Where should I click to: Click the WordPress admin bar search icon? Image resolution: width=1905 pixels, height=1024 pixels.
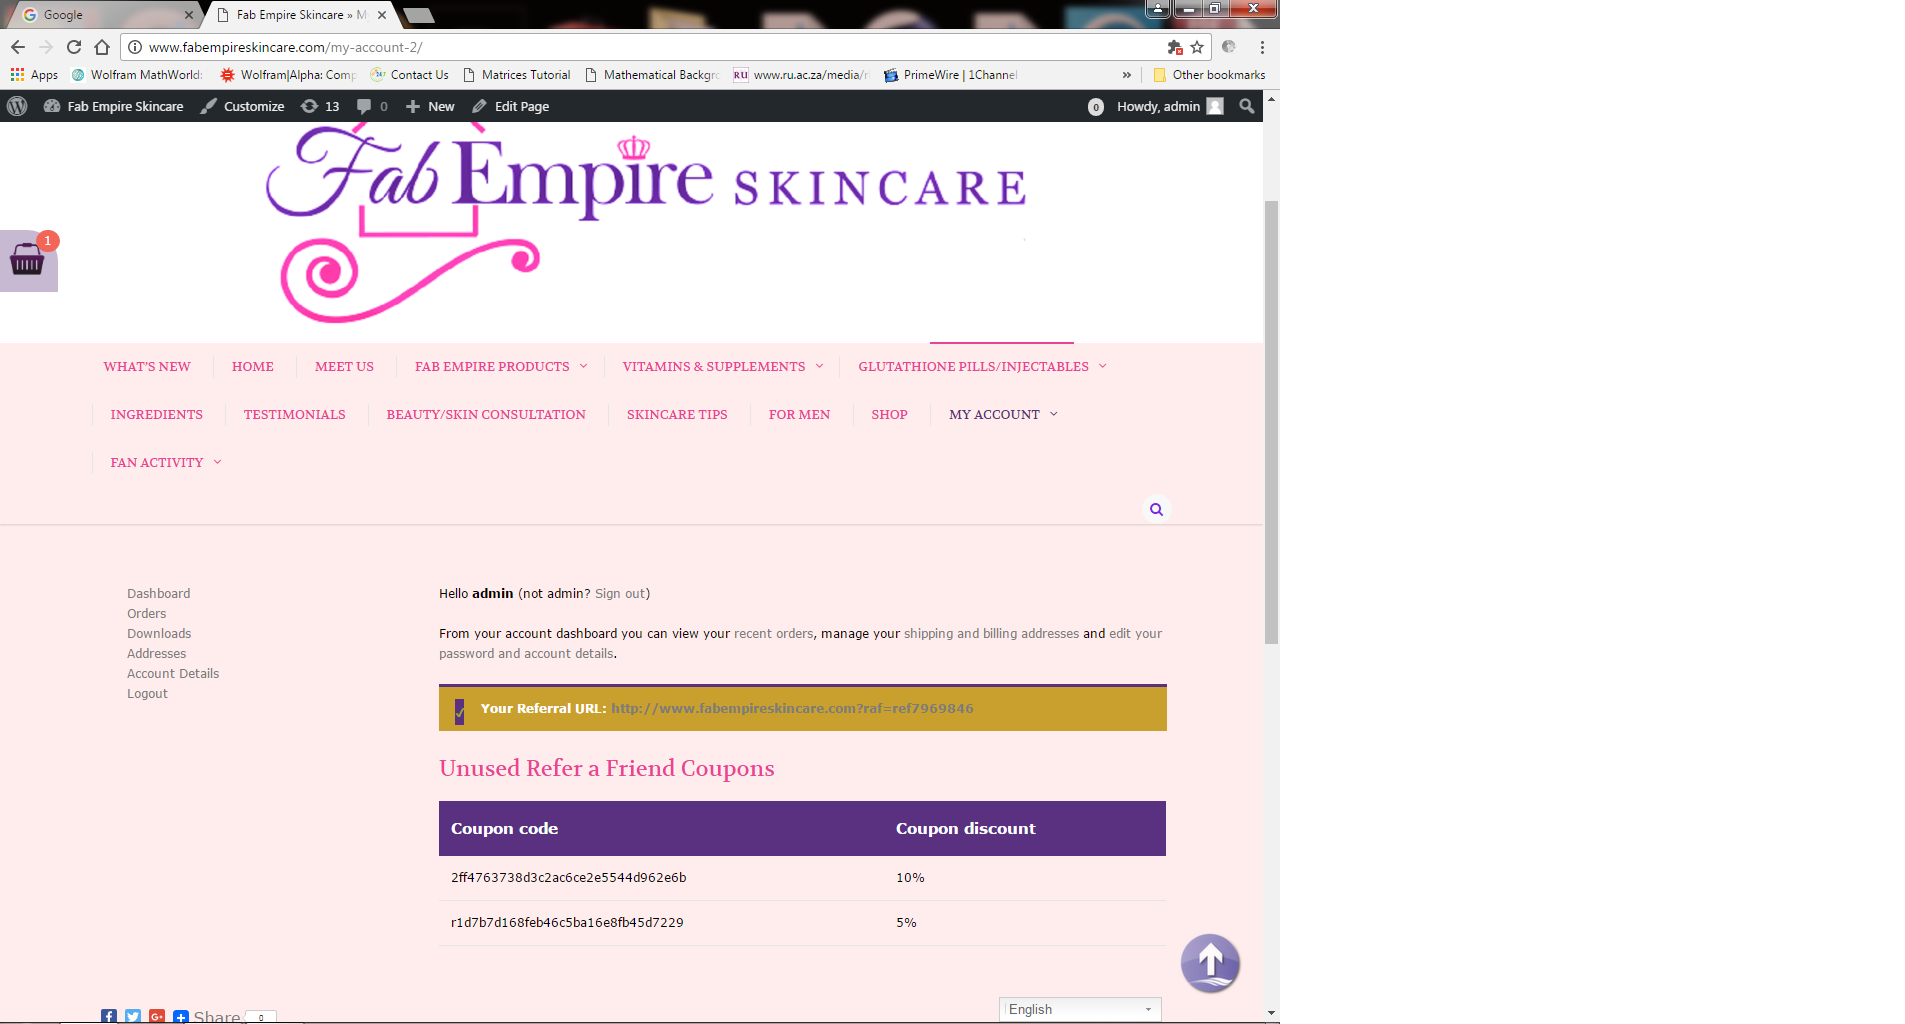1246,106
